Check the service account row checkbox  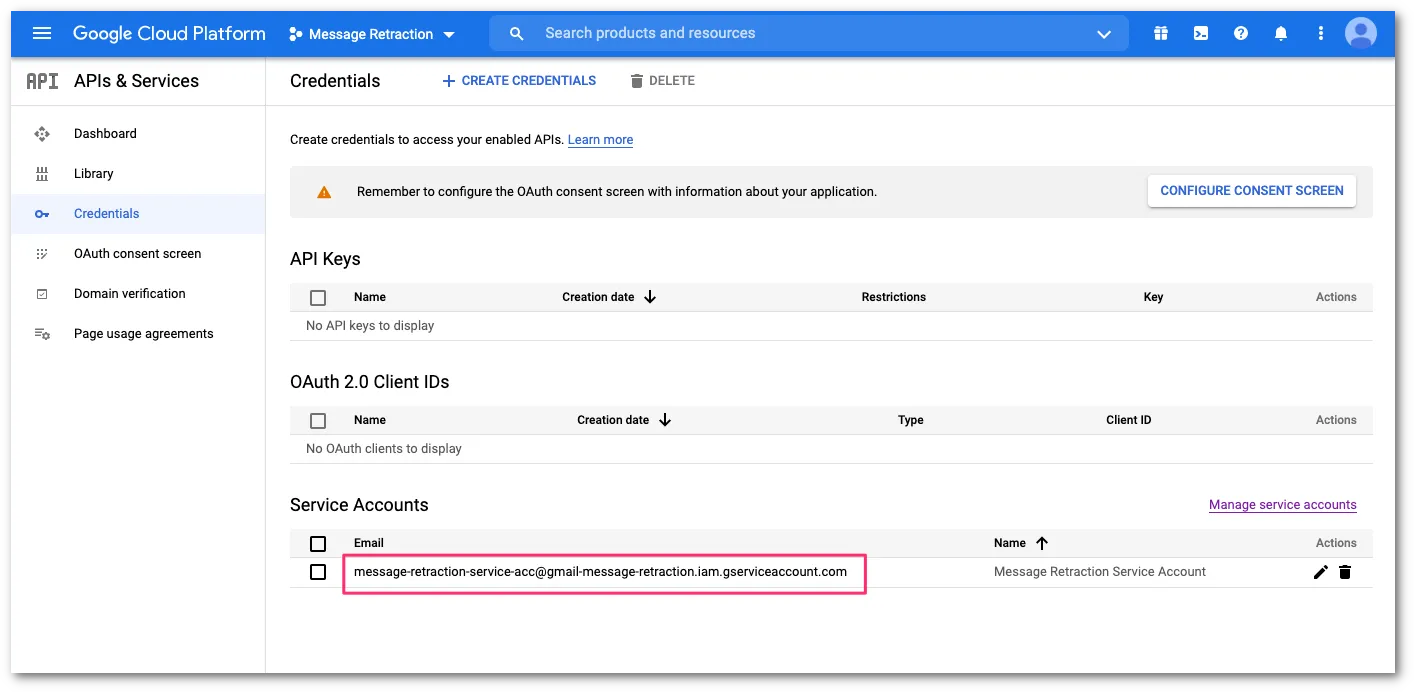point(318,572)
